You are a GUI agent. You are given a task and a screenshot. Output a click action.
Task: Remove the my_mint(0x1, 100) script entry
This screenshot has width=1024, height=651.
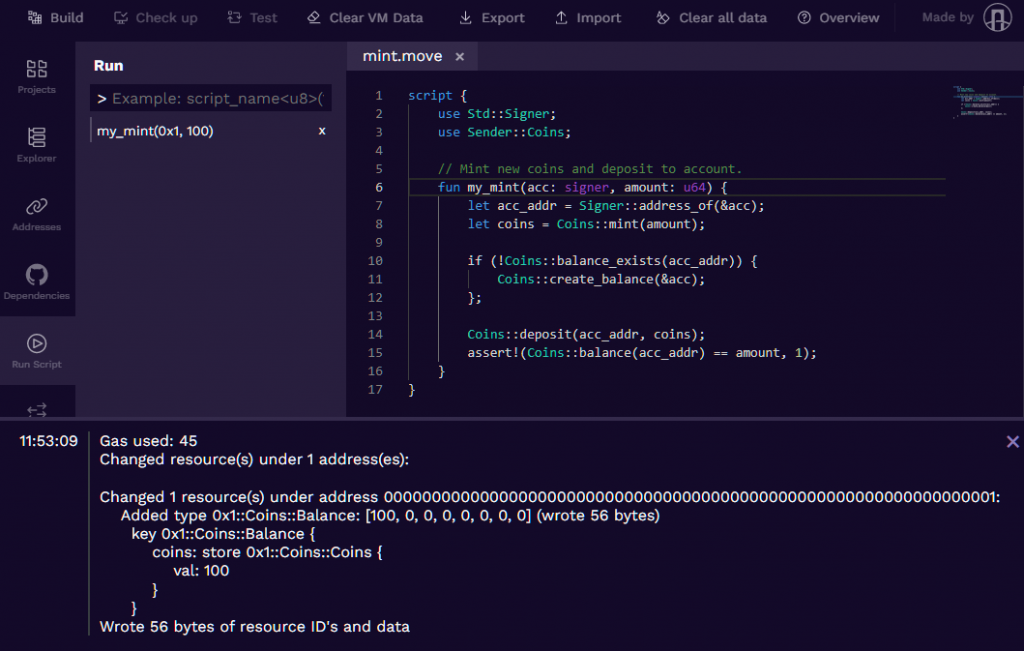[322, 131]
